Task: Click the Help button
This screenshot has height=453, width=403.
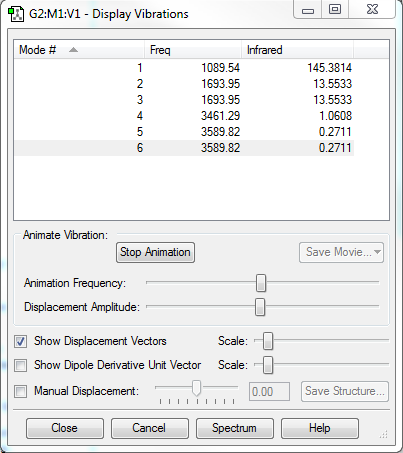Action: [x=320, y=428]
